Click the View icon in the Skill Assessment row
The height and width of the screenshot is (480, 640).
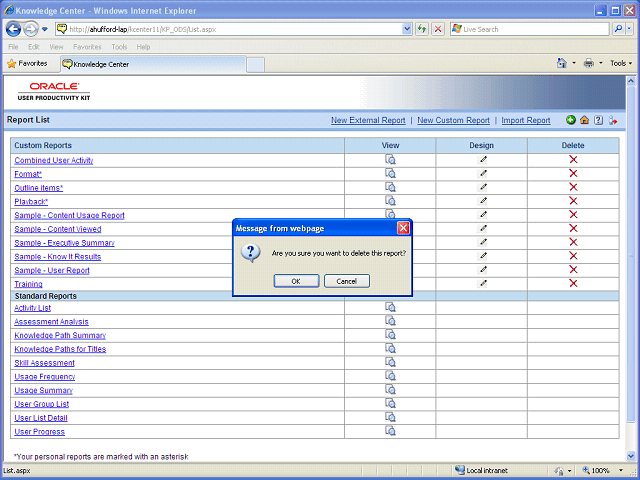tap(390, 362)
